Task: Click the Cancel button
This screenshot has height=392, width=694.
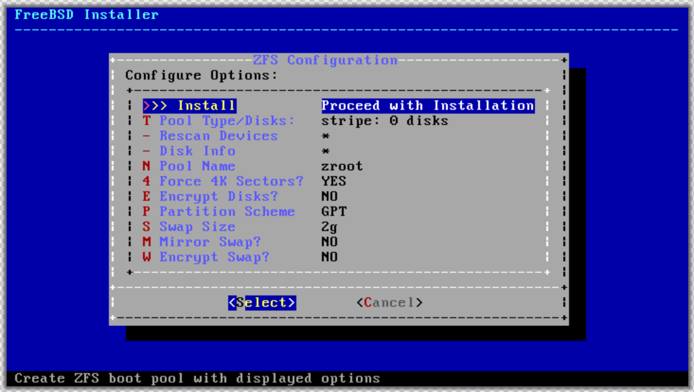Action: point(389,302)
